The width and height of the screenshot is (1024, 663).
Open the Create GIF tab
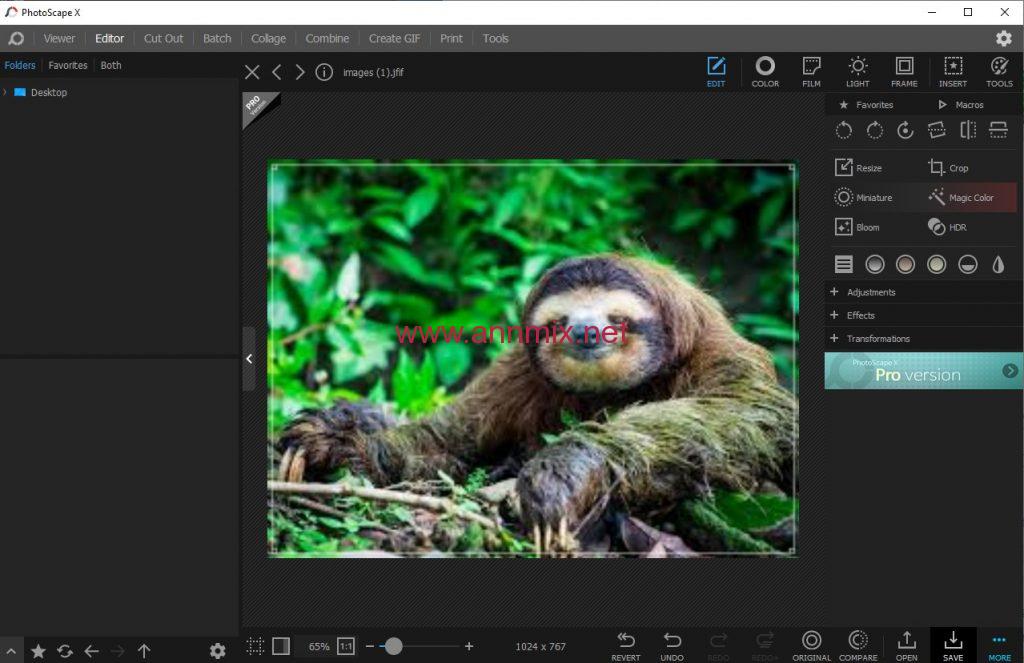(394, 39)
